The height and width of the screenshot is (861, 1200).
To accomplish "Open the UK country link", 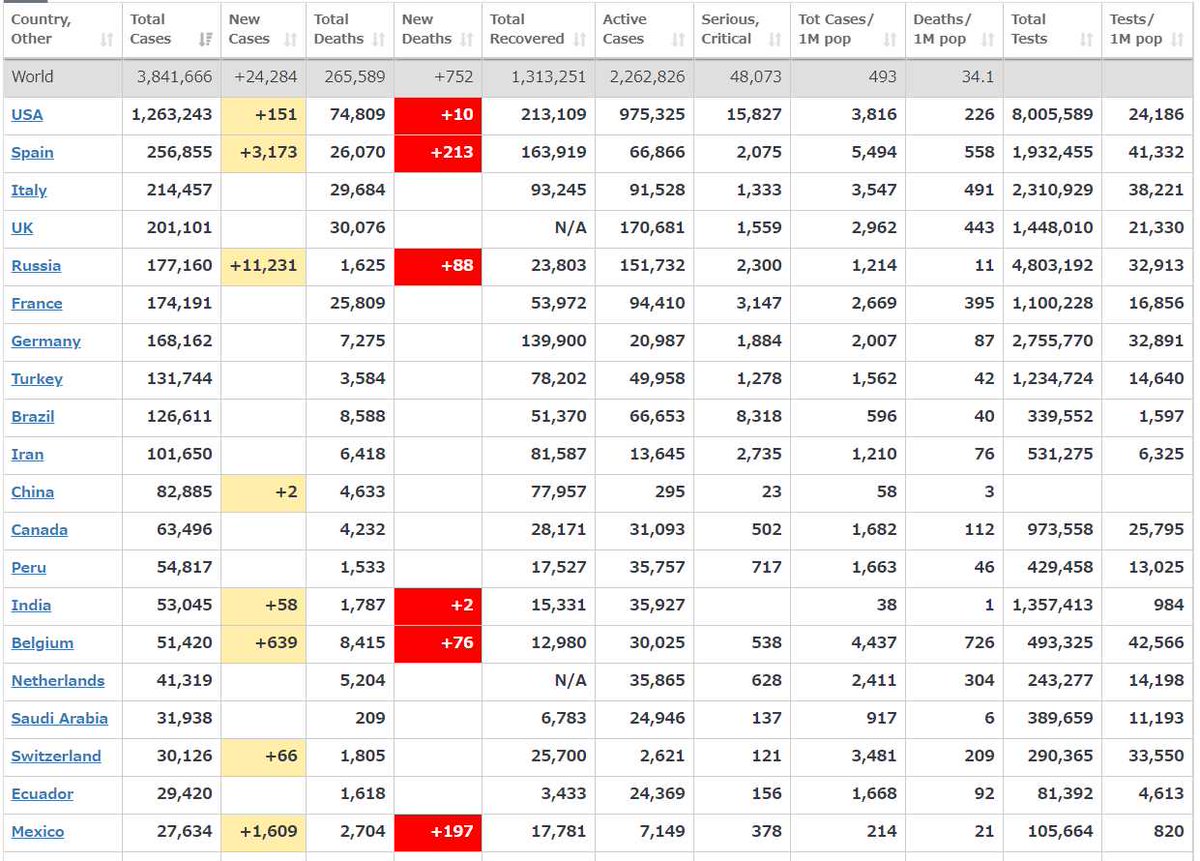I will pyautogui.click(x=22, y=228).
